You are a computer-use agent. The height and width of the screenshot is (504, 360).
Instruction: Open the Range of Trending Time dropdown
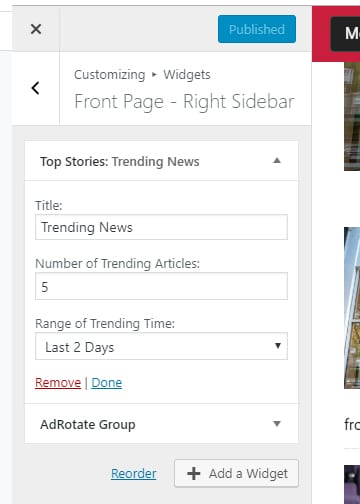tap(161, 346)
